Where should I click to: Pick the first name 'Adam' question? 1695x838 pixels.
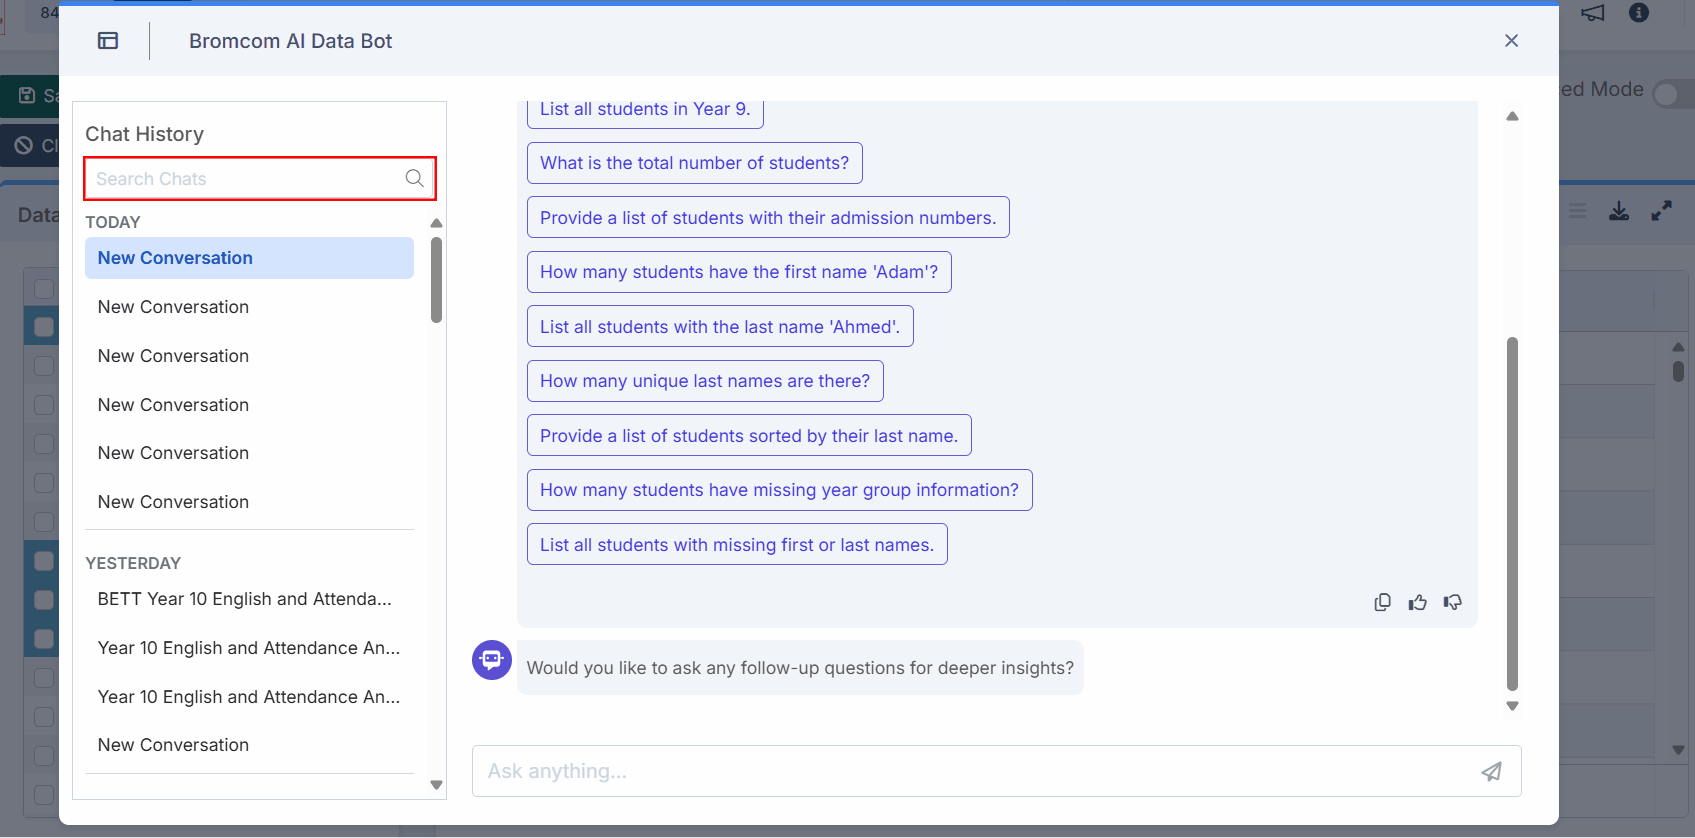[x=739, y=272]
